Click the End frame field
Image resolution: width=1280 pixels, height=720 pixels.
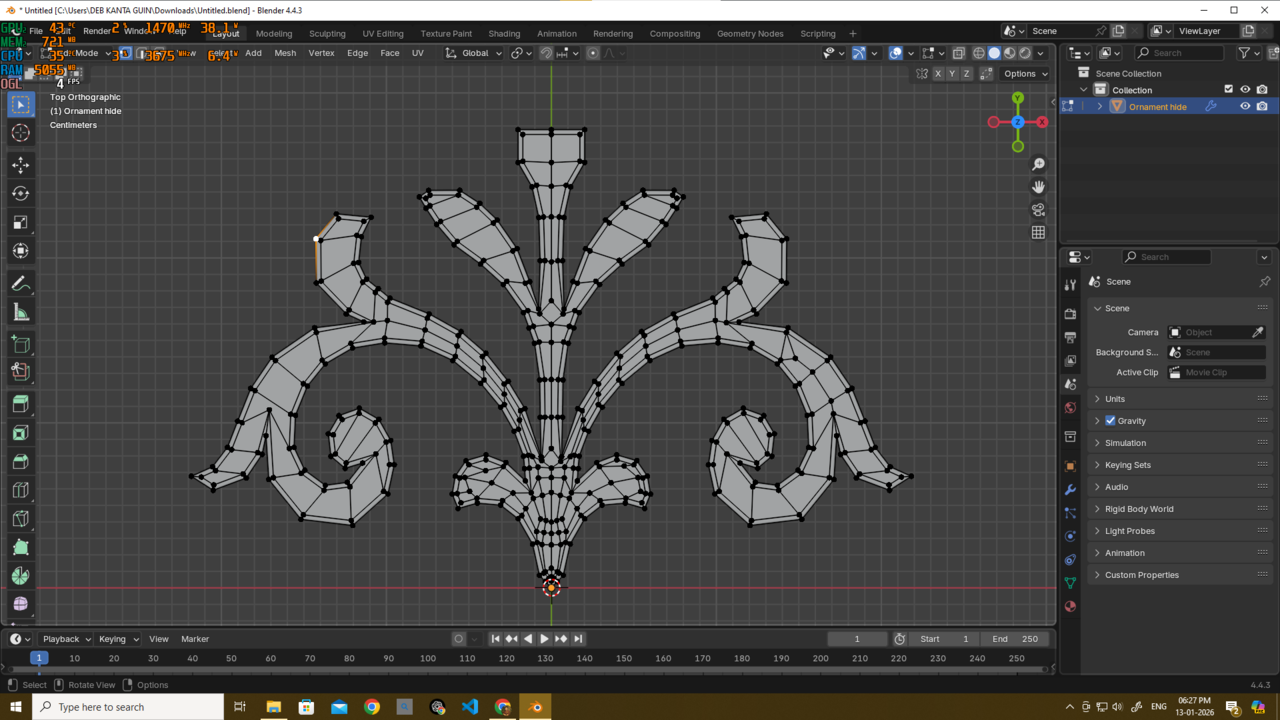coord(1015,639)
